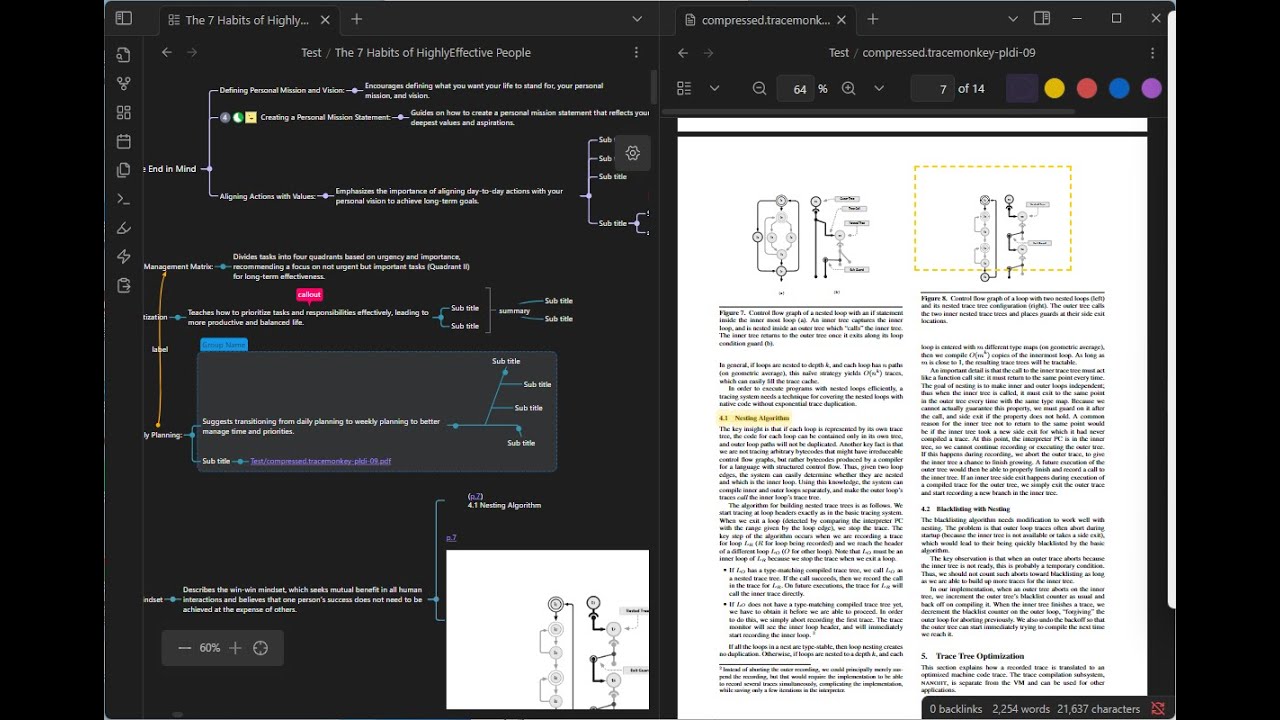Click the figure thumbnail in mind map

(547, 629)
